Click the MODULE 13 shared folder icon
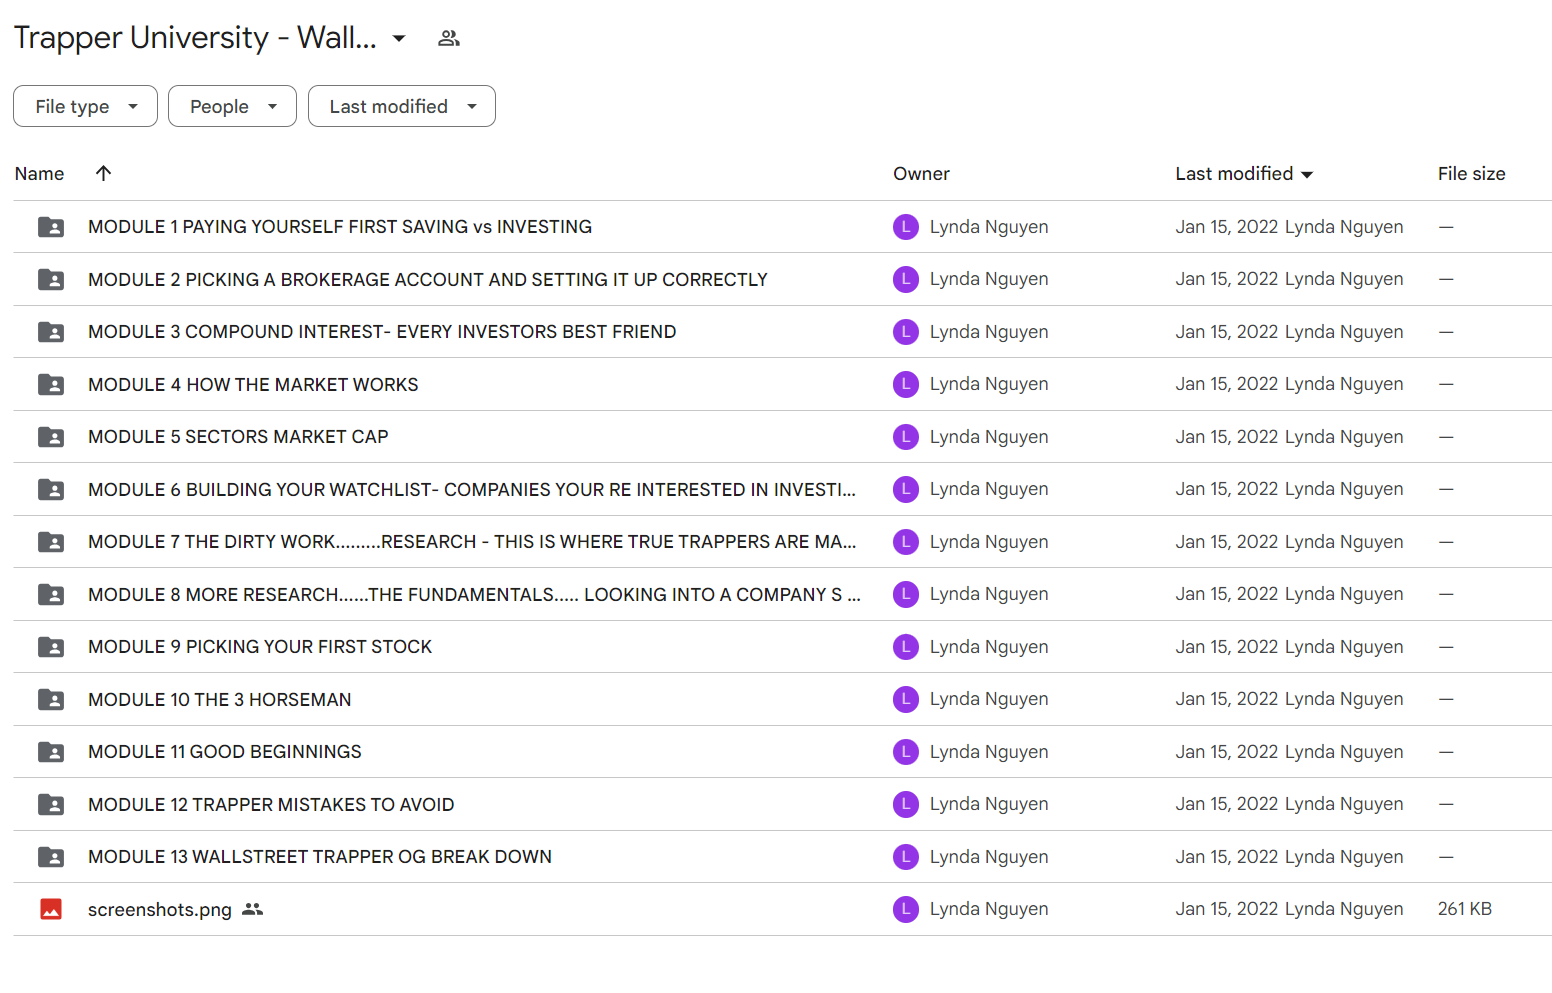This screenshot has height=993, width=1552. [51, 857]
